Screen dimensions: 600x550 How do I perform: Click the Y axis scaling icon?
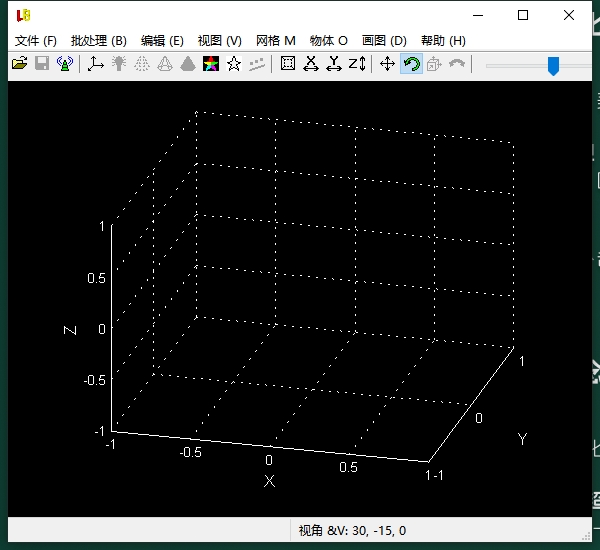coord(334,64)
